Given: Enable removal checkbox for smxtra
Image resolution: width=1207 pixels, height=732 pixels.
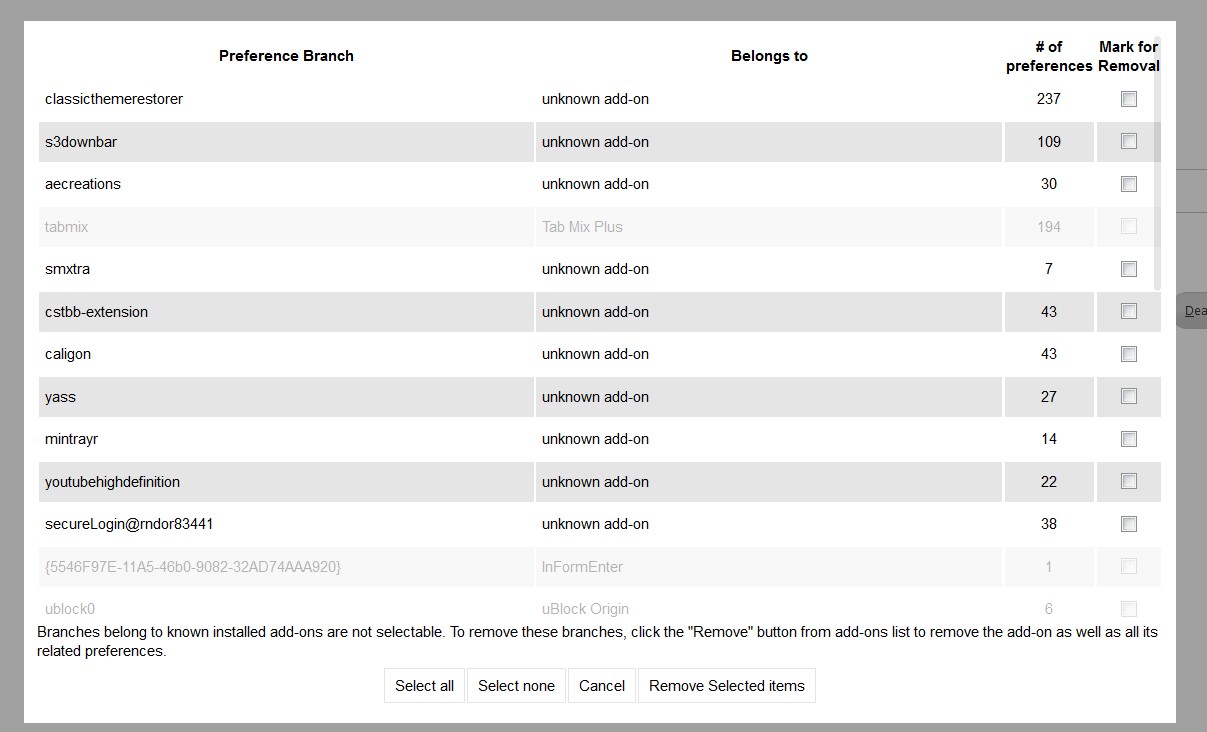Looking at the screenshot, I should (x=1128, y=269).
